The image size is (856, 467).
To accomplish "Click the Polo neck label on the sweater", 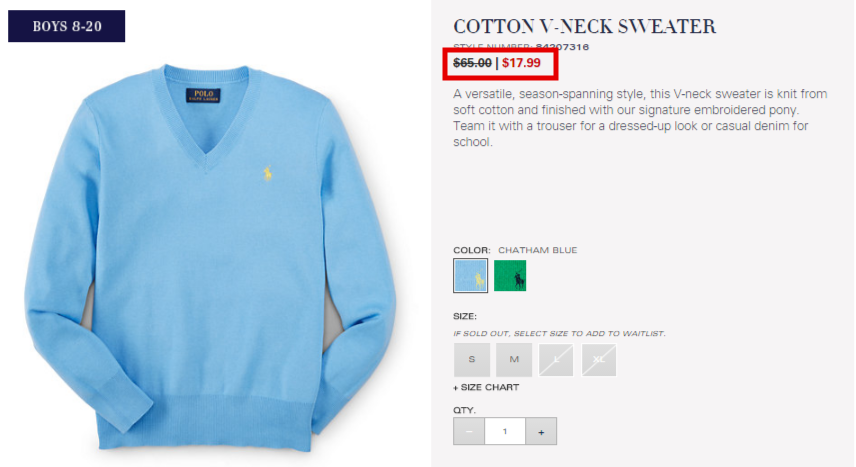I will click(203, 95).
